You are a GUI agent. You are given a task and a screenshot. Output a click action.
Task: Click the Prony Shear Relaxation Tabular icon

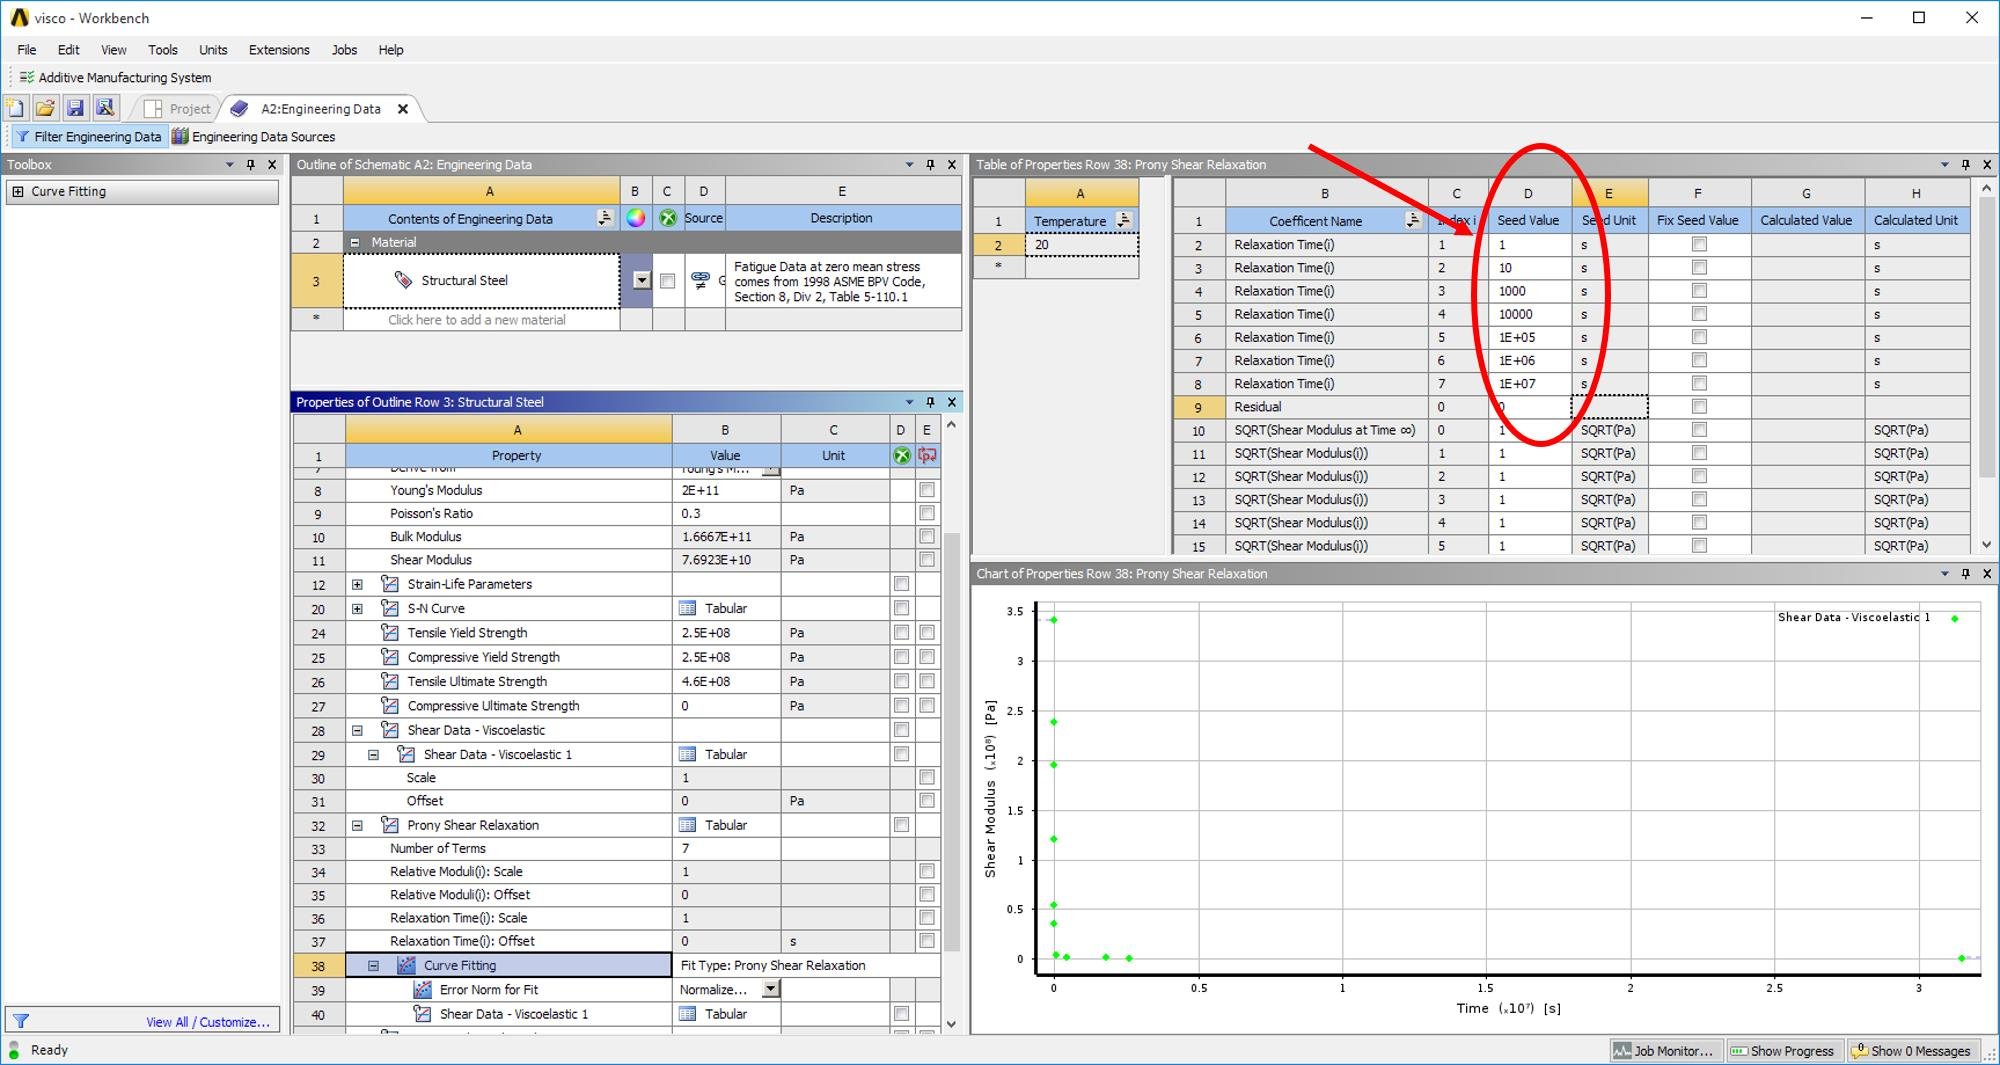point(687,825)
